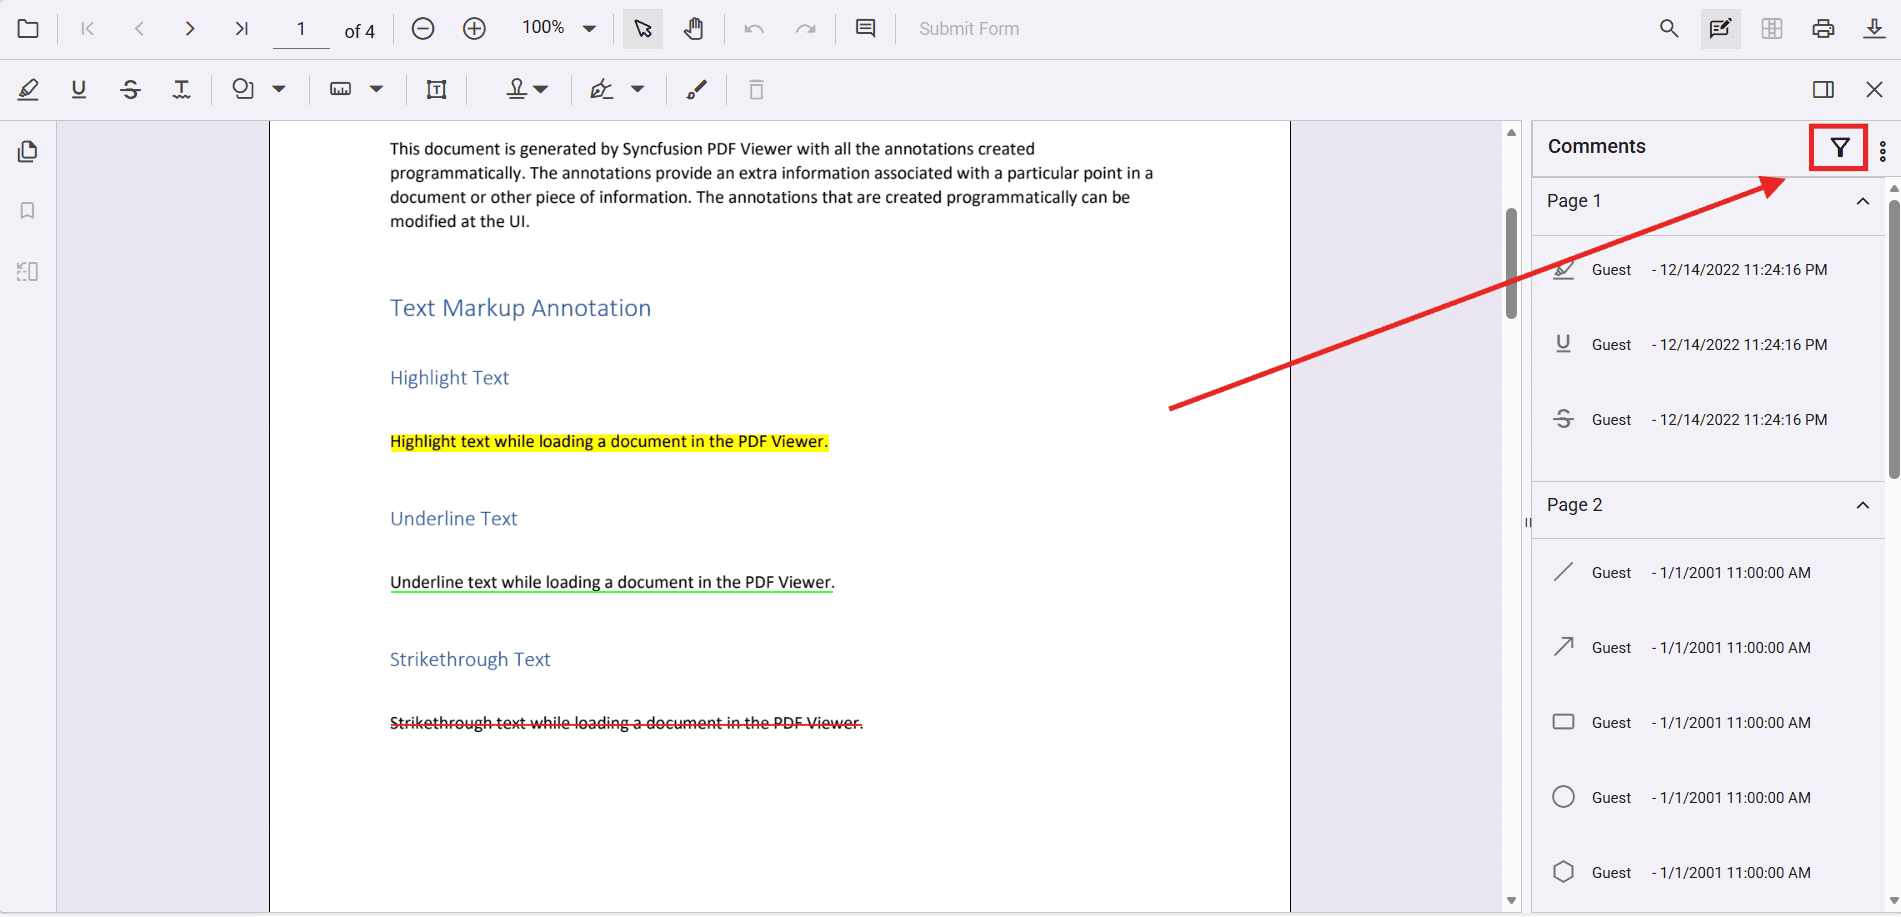Go to the previous page

click(139, 29)
